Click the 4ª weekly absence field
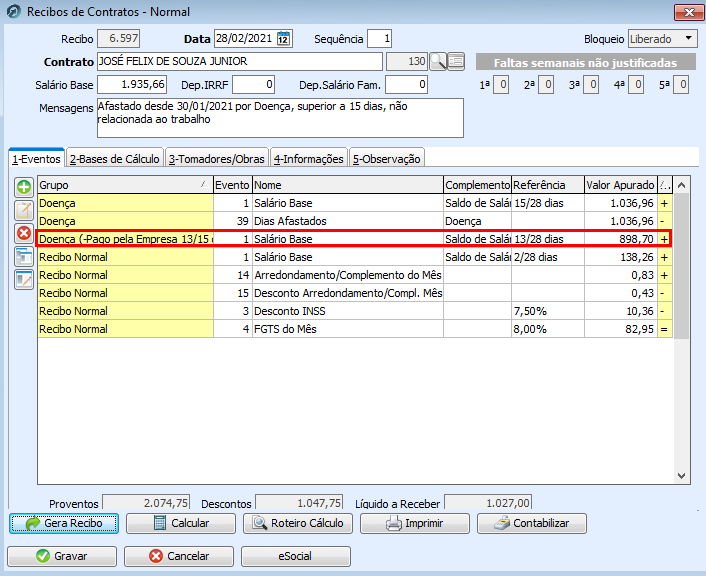The width and height of the screenshot is (706, 576). pyautogui.click(x=636, y=85)
